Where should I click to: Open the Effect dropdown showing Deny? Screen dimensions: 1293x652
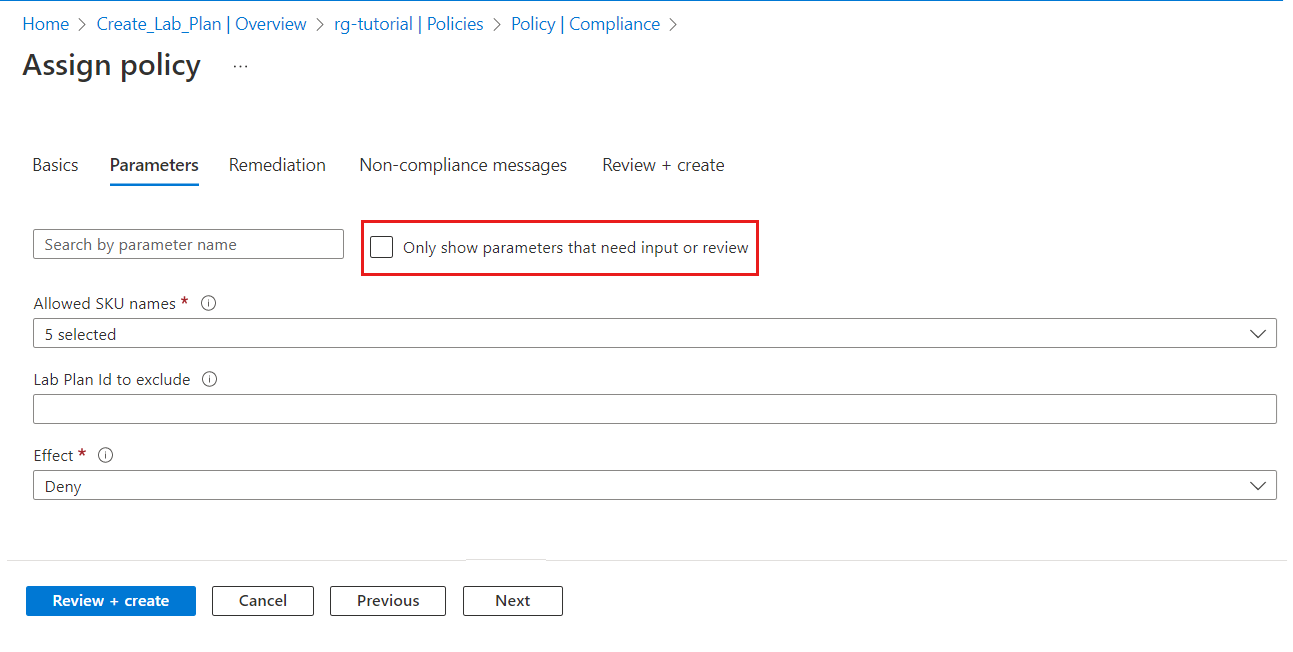pyautogui.click(x=655, y=486)
